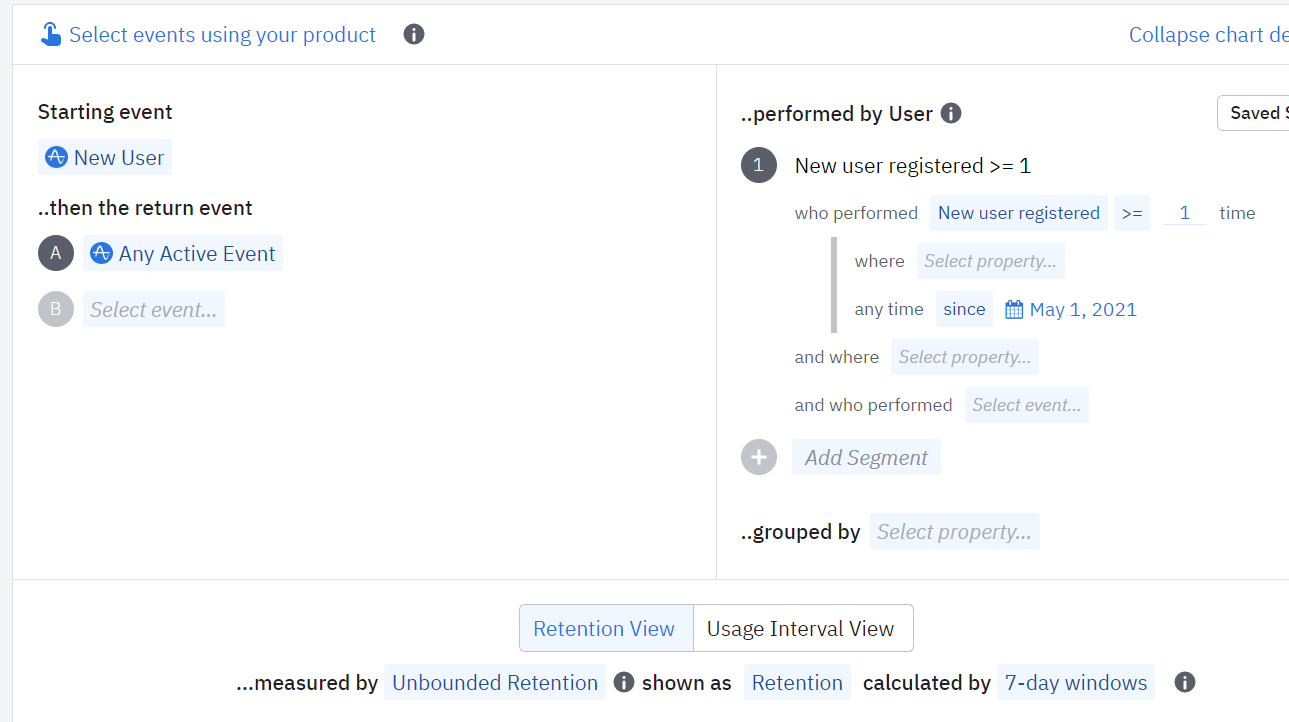Screen dimensions: 1289x722
Task: Click the grouped by Select property field
Action: click(954, 532)
